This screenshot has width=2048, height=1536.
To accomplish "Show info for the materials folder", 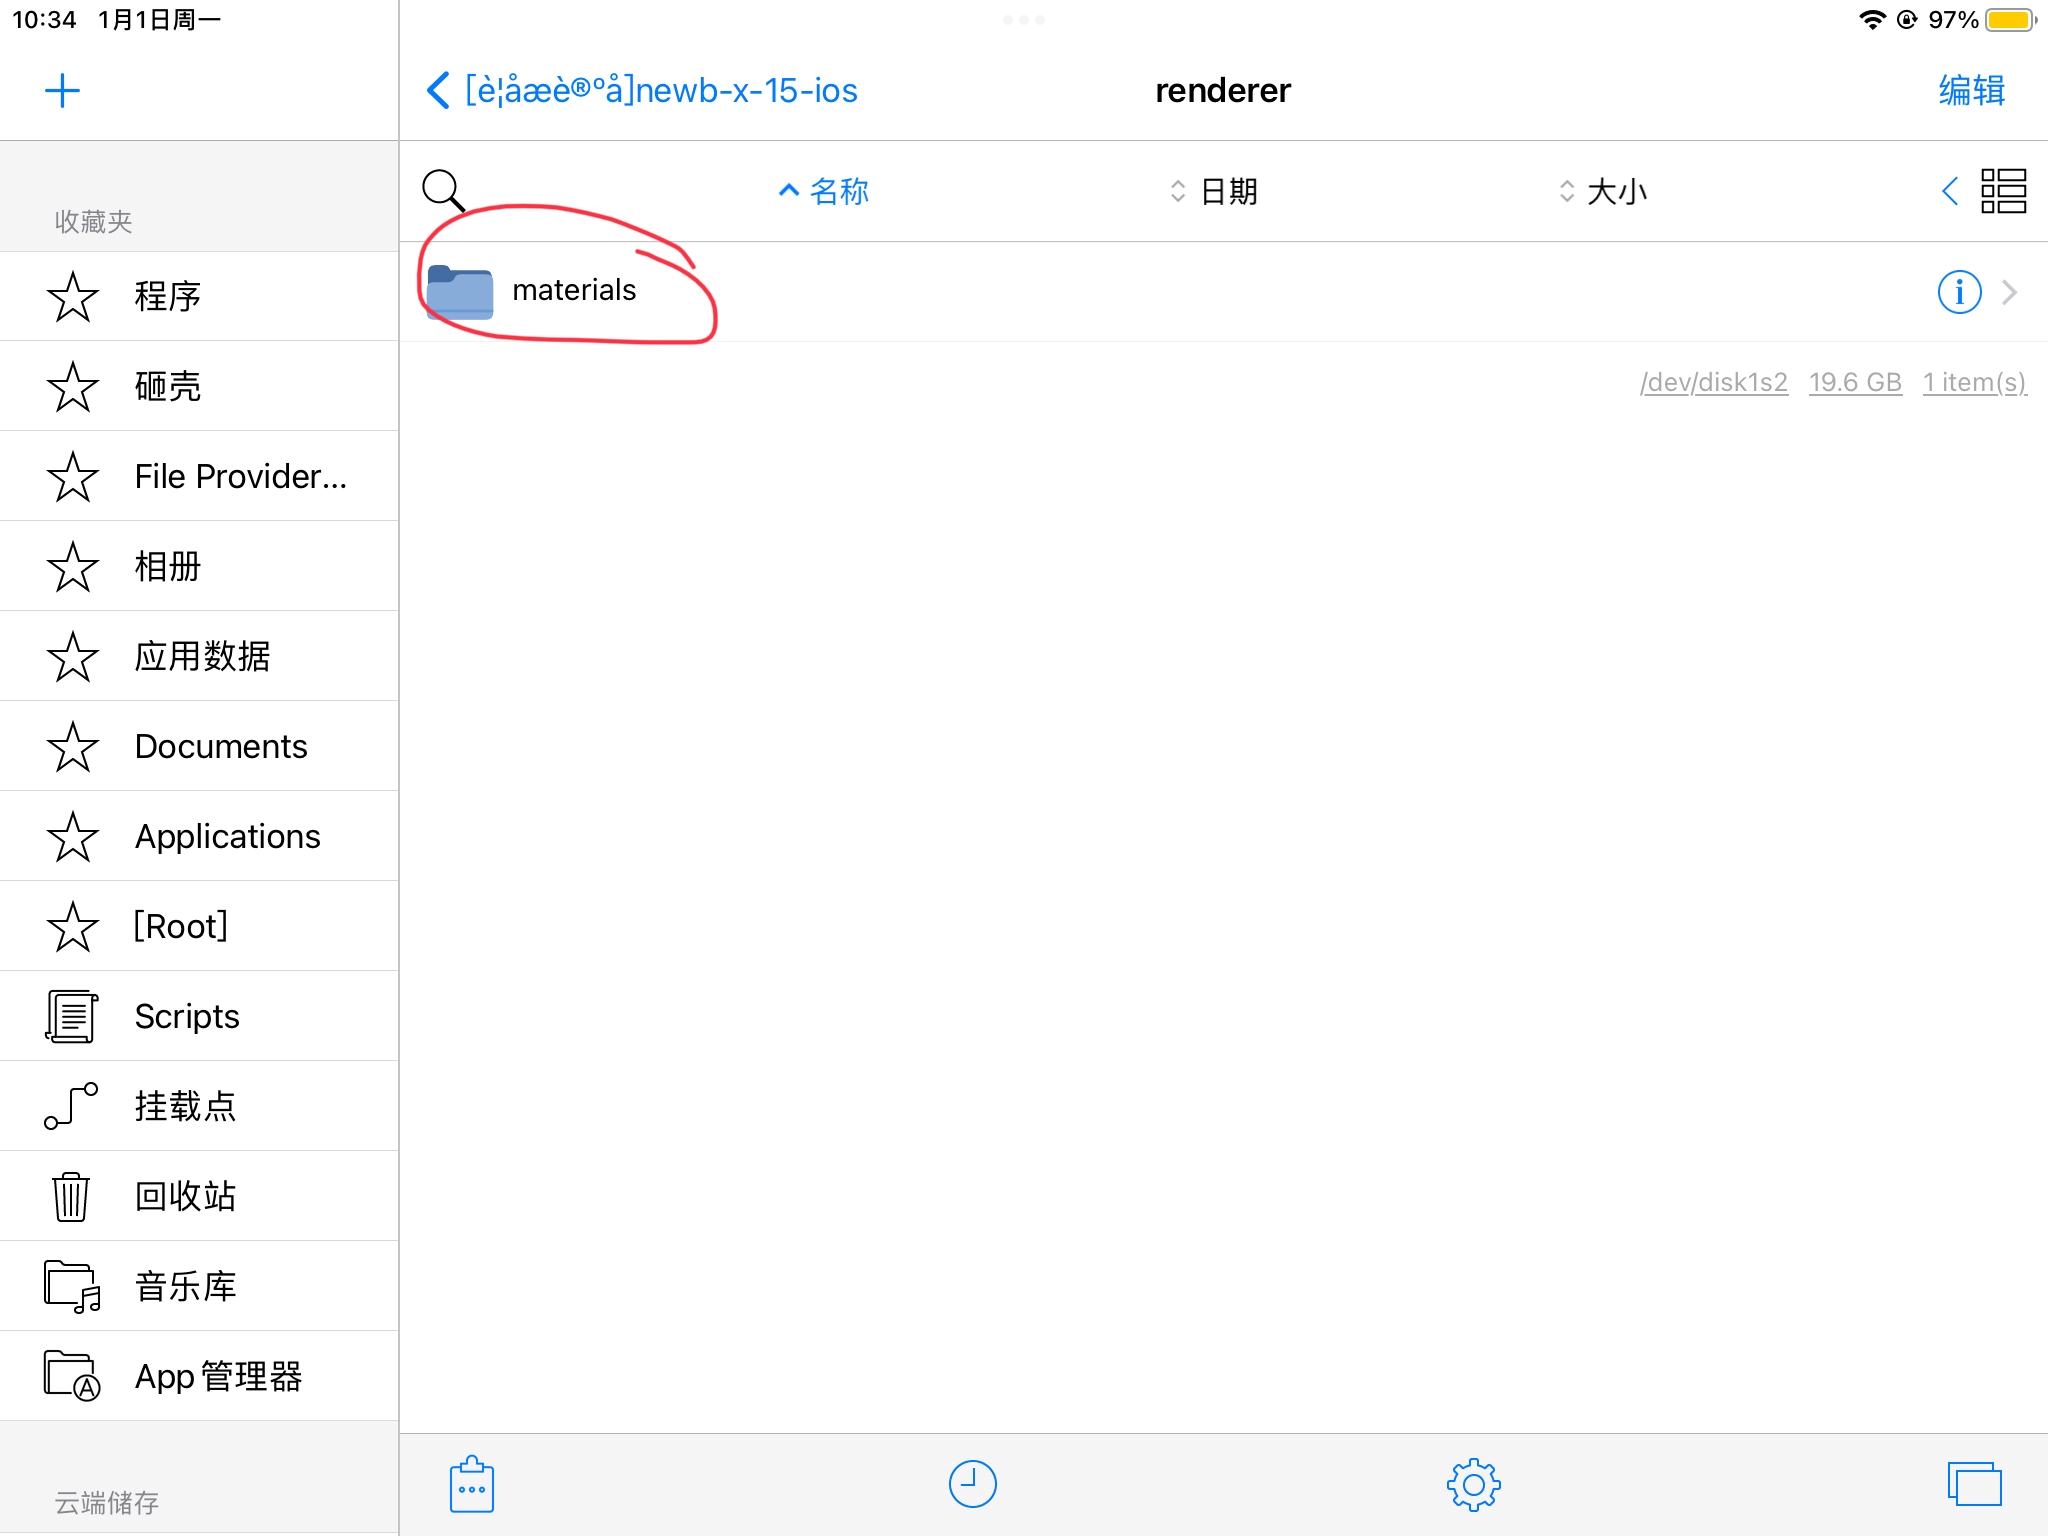I will (x=1959, y=292).
